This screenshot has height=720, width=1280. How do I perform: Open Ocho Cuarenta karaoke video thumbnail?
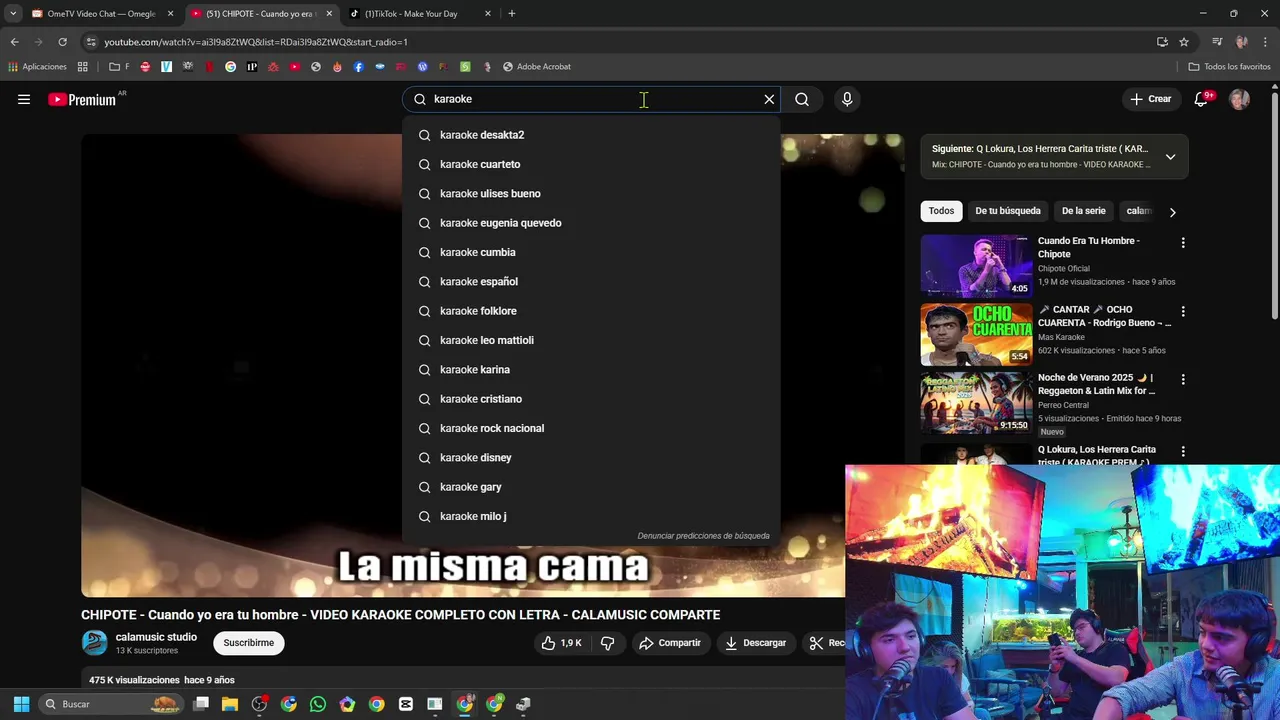[x=976, y=335]
